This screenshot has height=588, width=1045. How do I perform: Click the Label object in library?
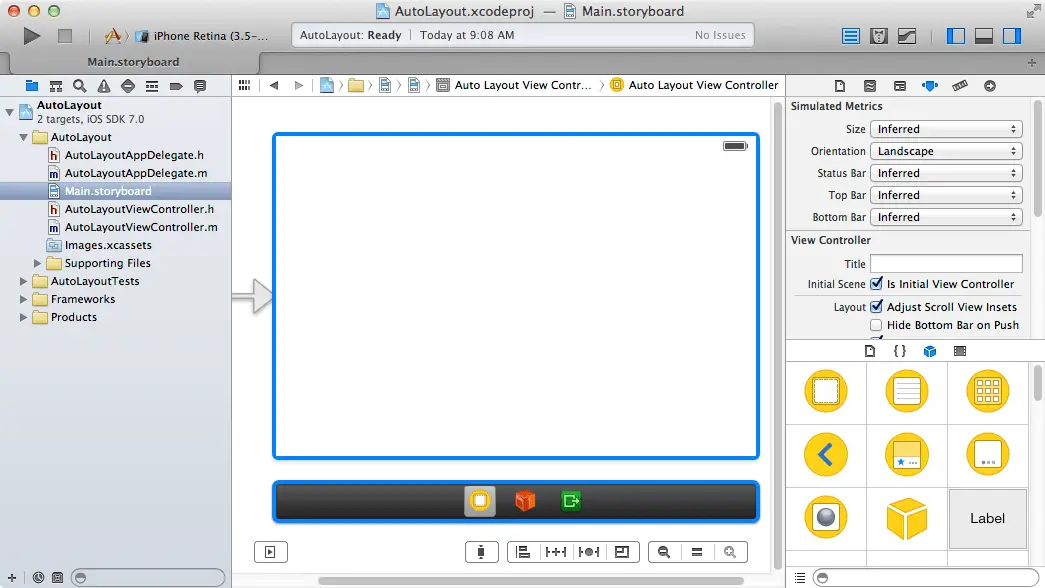pyautogui.click(x=987, y=518)
